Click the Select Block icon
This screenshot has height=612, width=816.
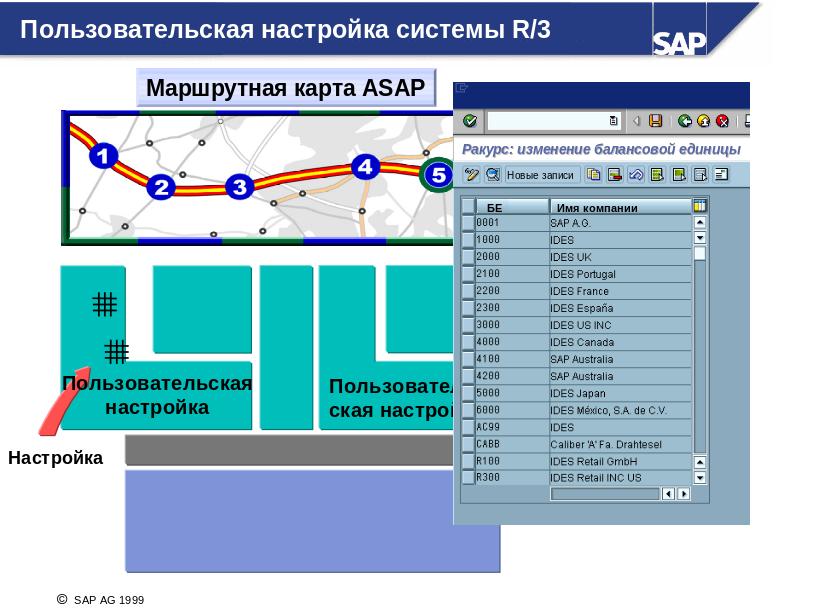(679, 175)
